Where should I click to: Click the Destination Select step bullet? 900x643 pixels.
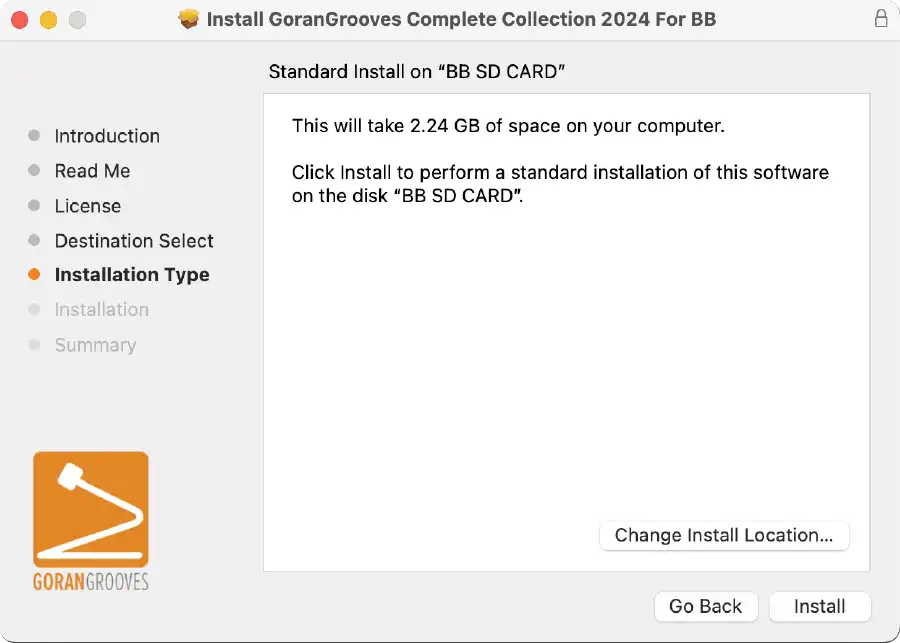(34, 240)
